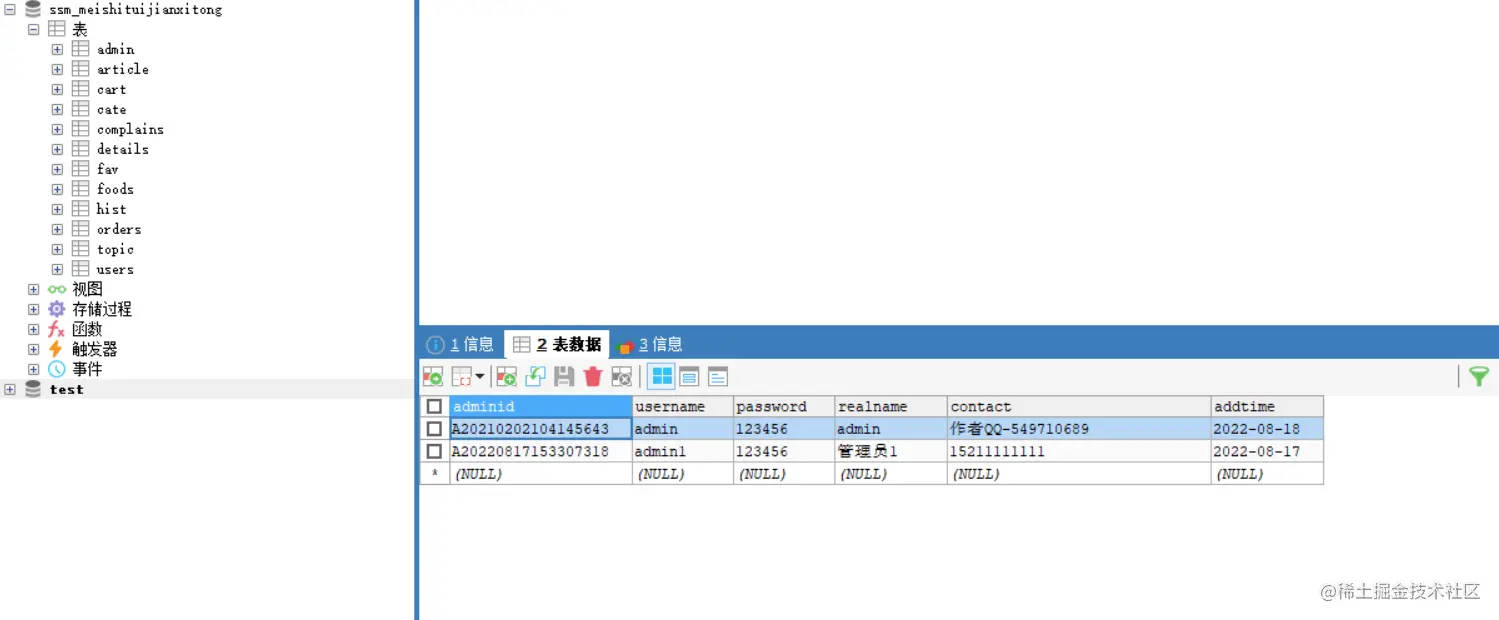This screenshot has width=1499, height=620.
Task: Click the password column header
Action: point(784,406)
